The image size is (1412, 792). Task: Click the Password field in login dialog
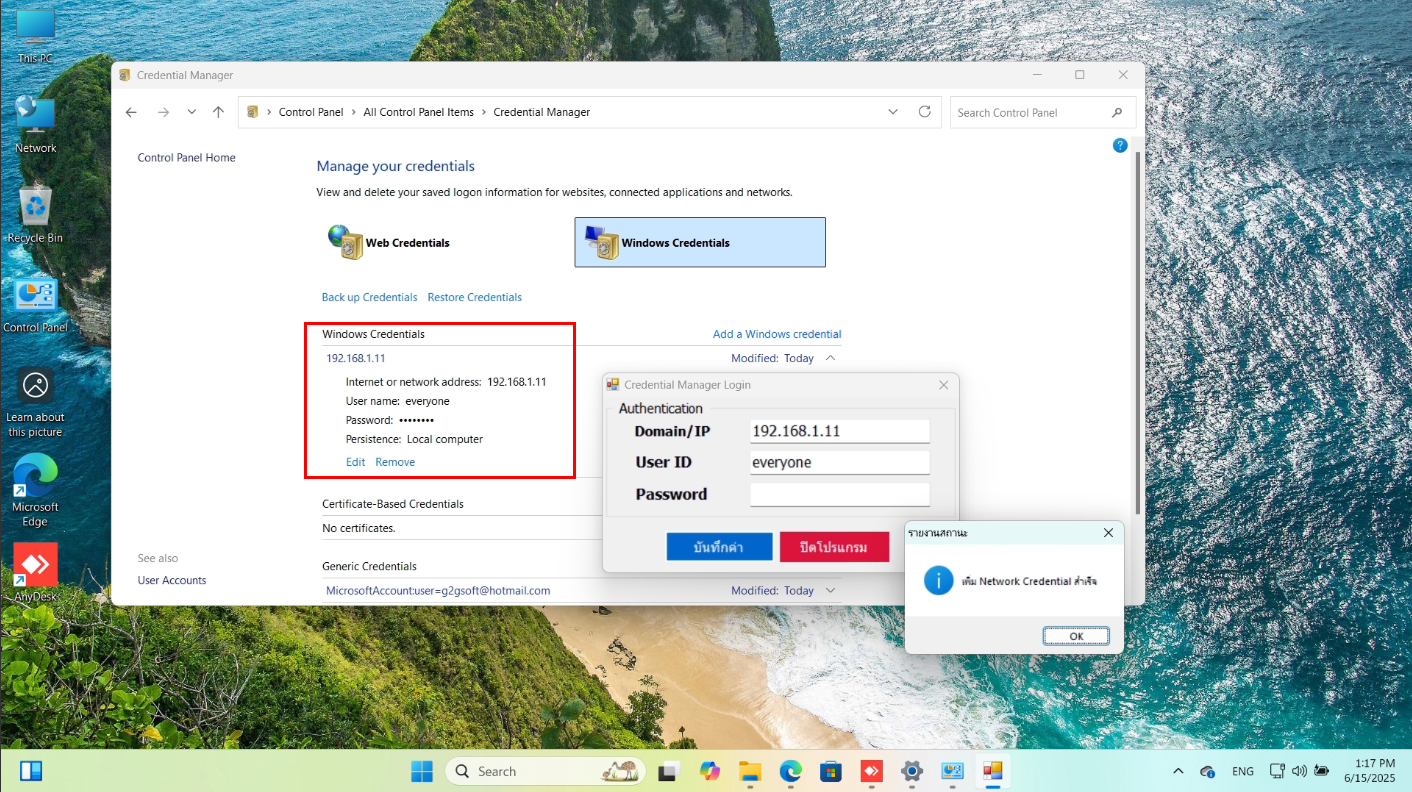pyautogui.click(x=839, y=494)
